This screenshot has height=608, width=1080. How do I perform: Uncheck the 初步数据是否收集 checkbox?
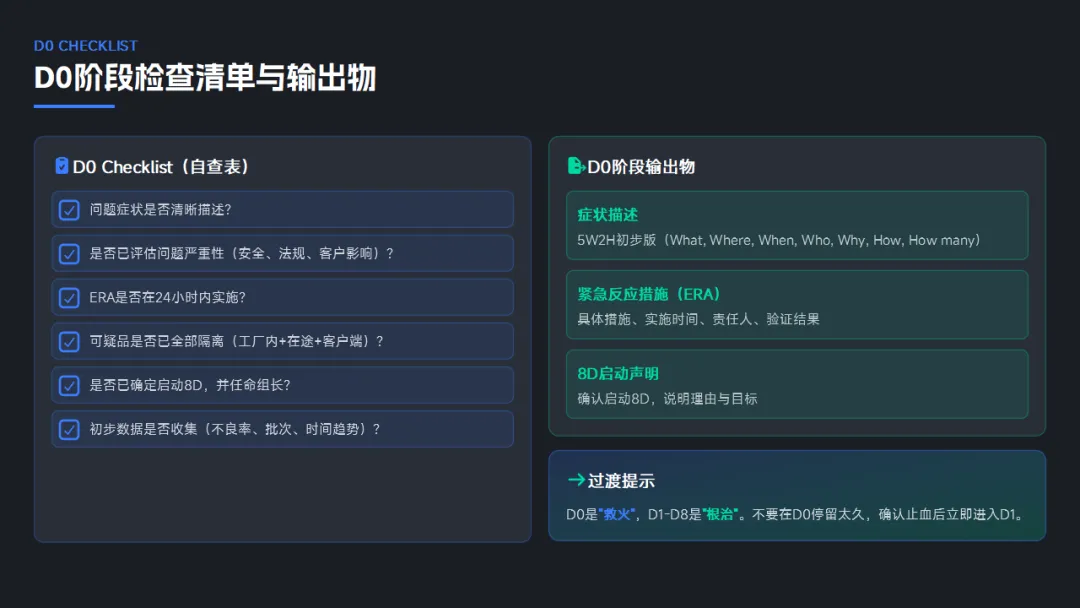(x=69, y=429)
